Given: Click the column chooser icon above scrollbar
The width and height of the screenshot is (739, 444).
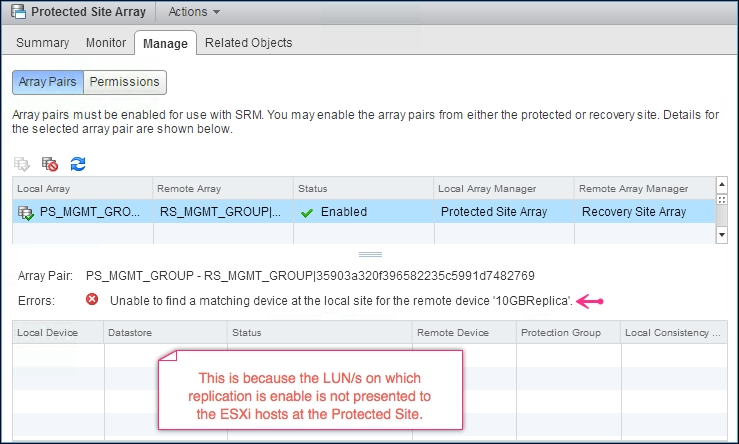Looking at the screenshot, I should tap(722, 200).
